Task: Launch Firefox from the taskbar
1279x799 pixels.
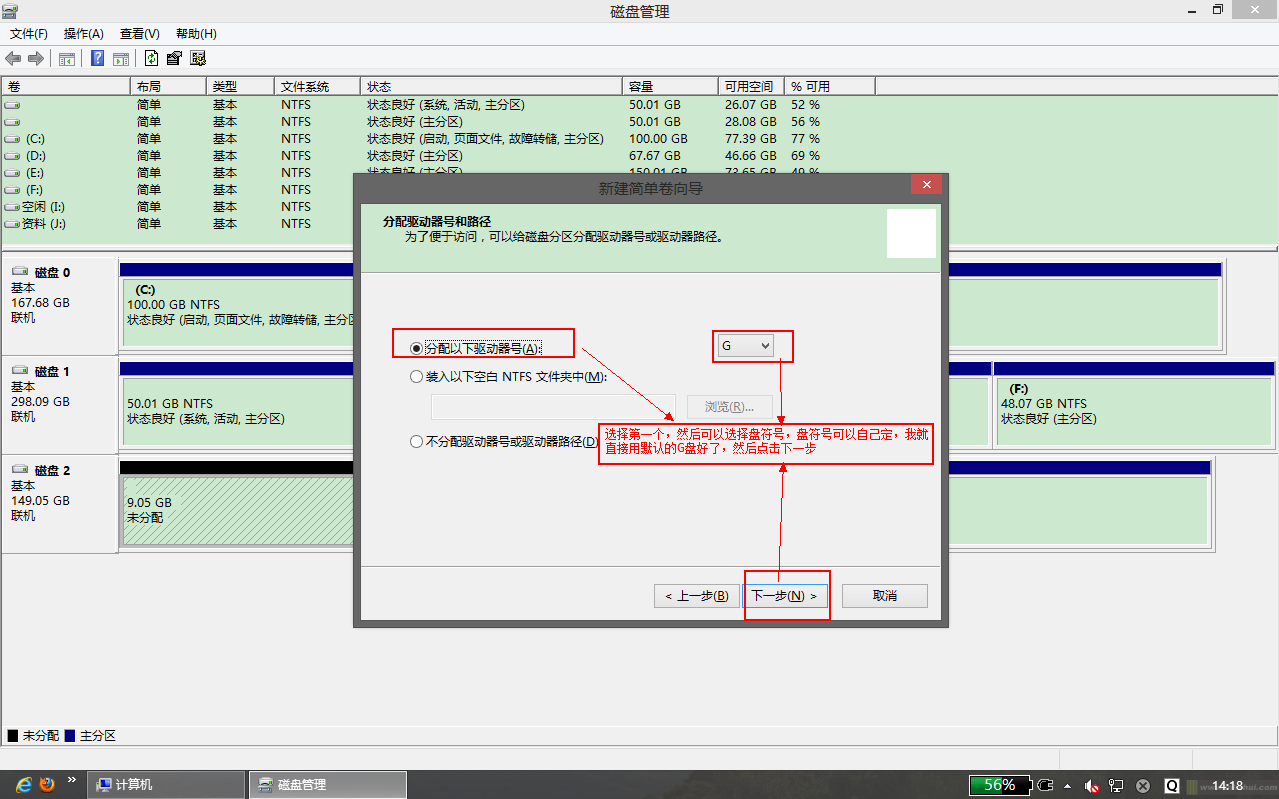Action: pos(47,784)
